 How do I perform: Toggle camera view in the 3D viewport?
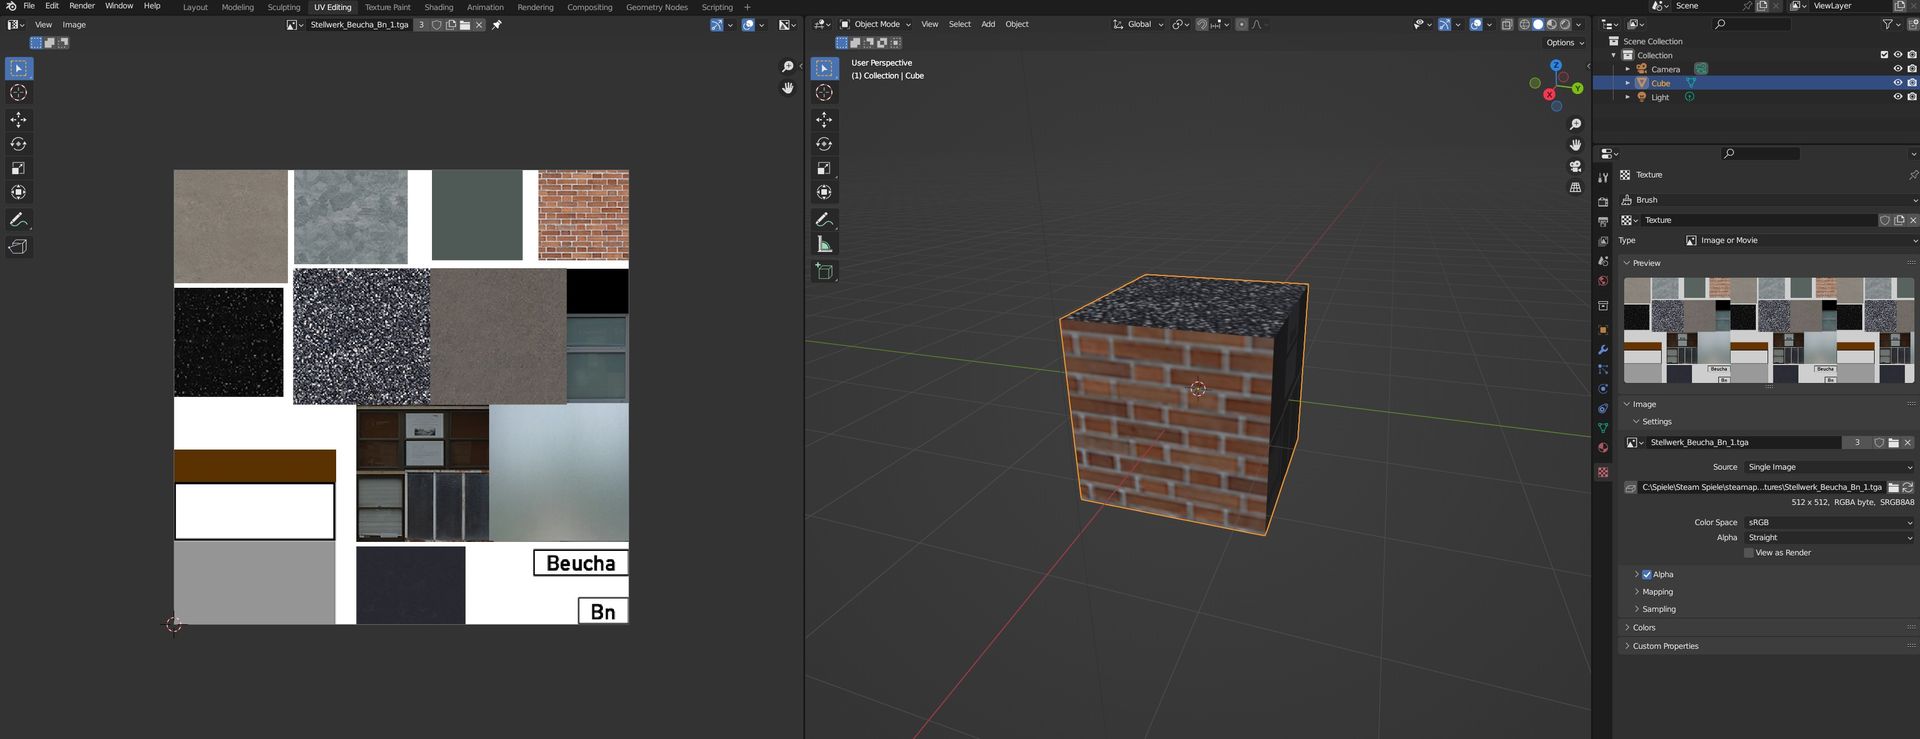click(1575, 166)
